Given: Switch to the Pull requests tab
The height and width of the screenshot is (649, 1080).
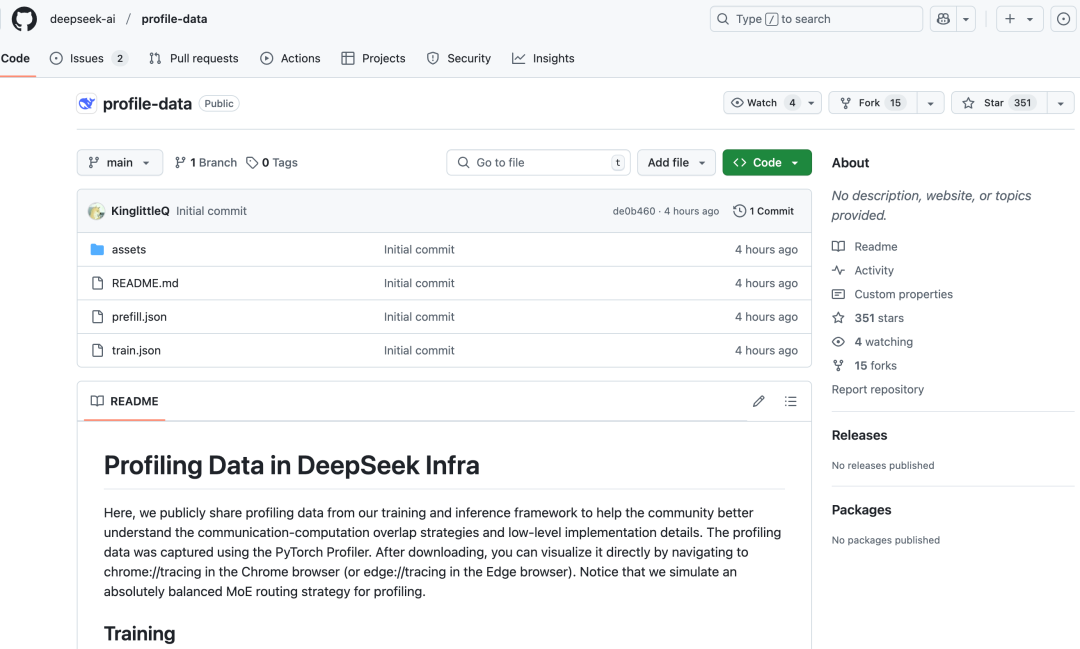Looking at the screenshot, I should click(194, 59).
